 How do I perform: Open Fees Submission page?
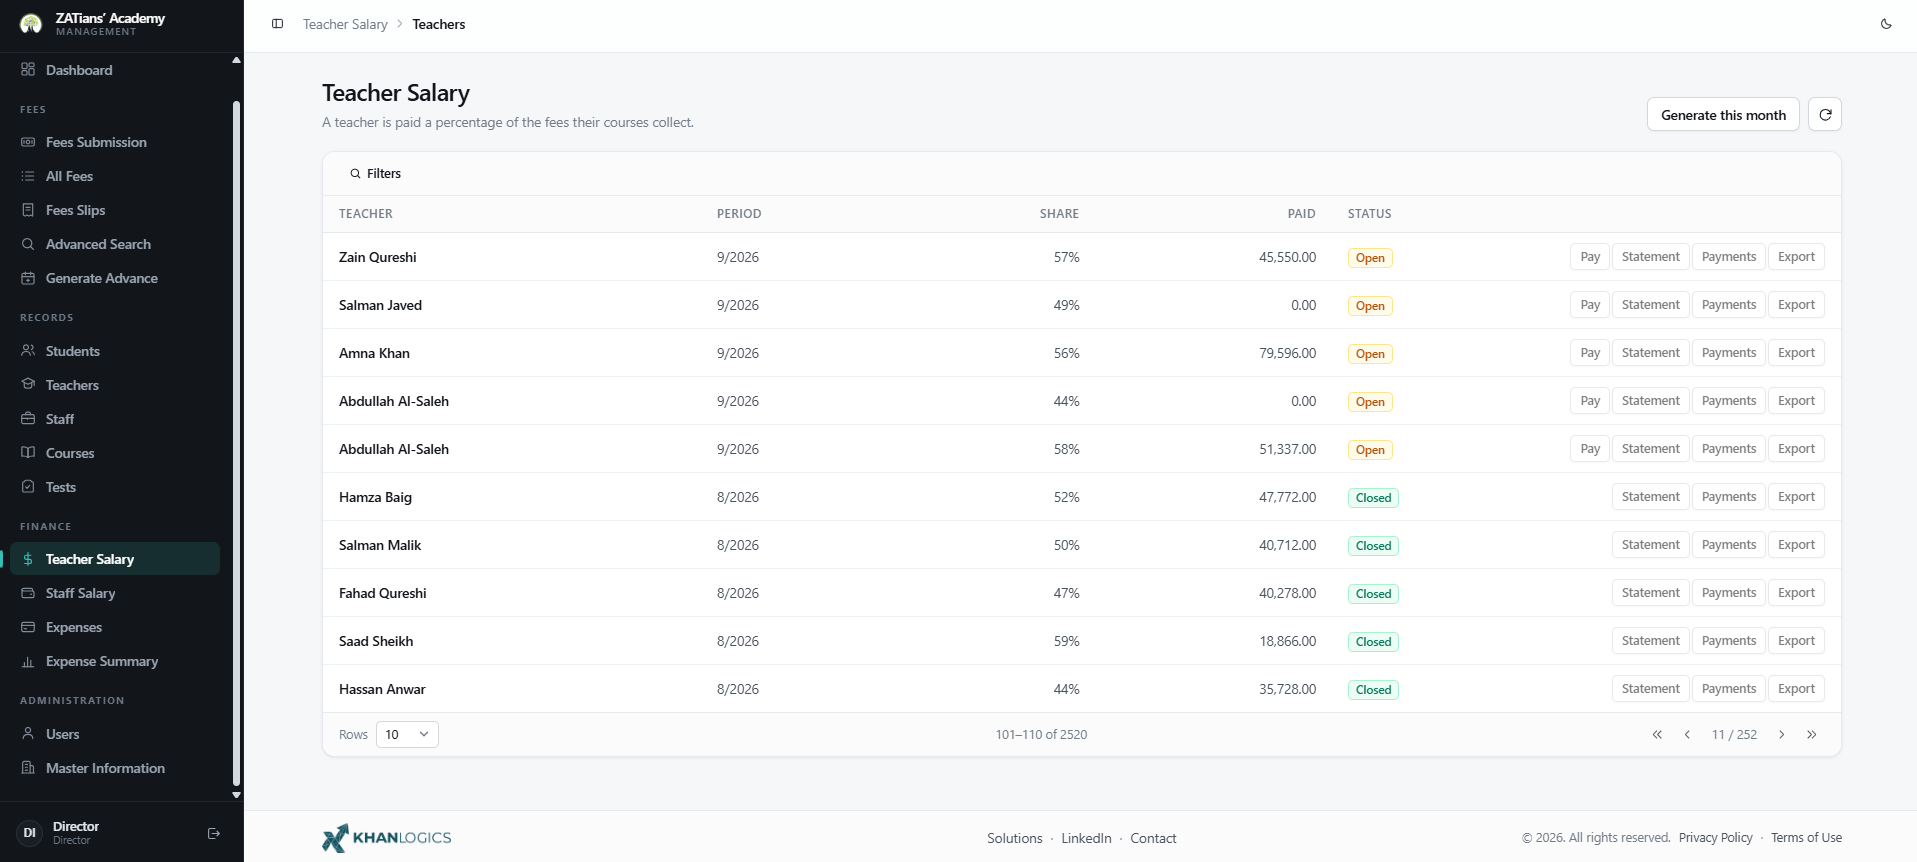(x=115, y=142)
